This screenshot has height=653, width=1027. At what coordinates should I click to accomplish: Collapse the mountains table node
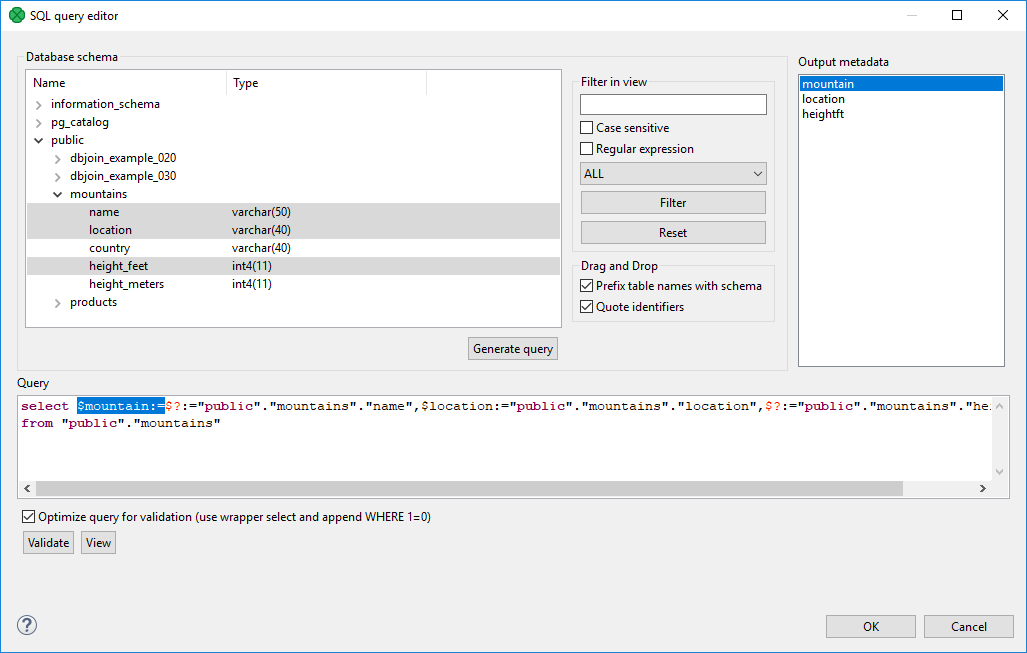point(57,193)
